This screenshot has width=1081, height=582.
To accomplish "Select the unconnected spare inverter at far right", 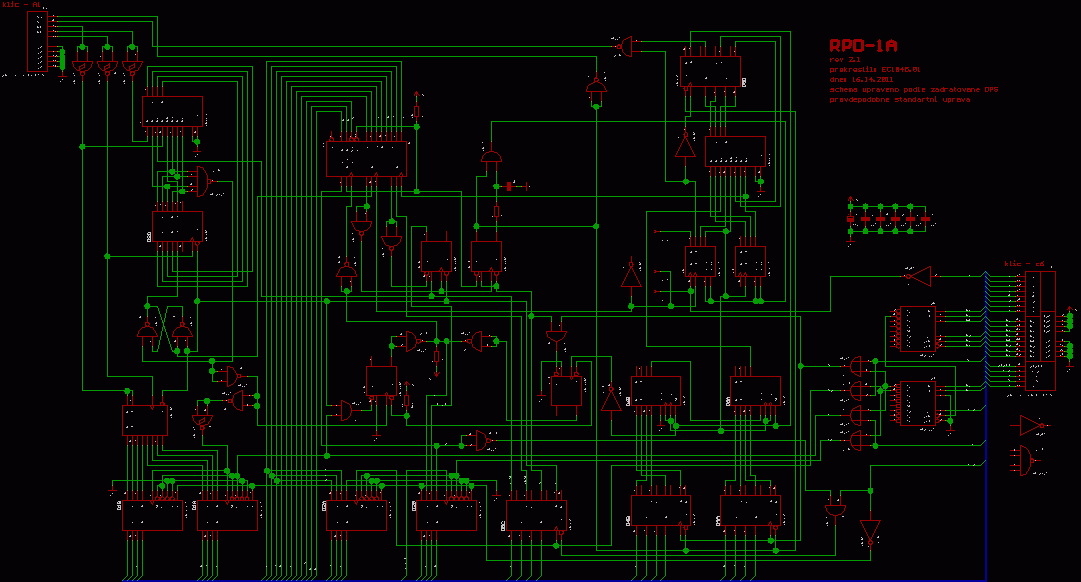I will click(1029, 425).
